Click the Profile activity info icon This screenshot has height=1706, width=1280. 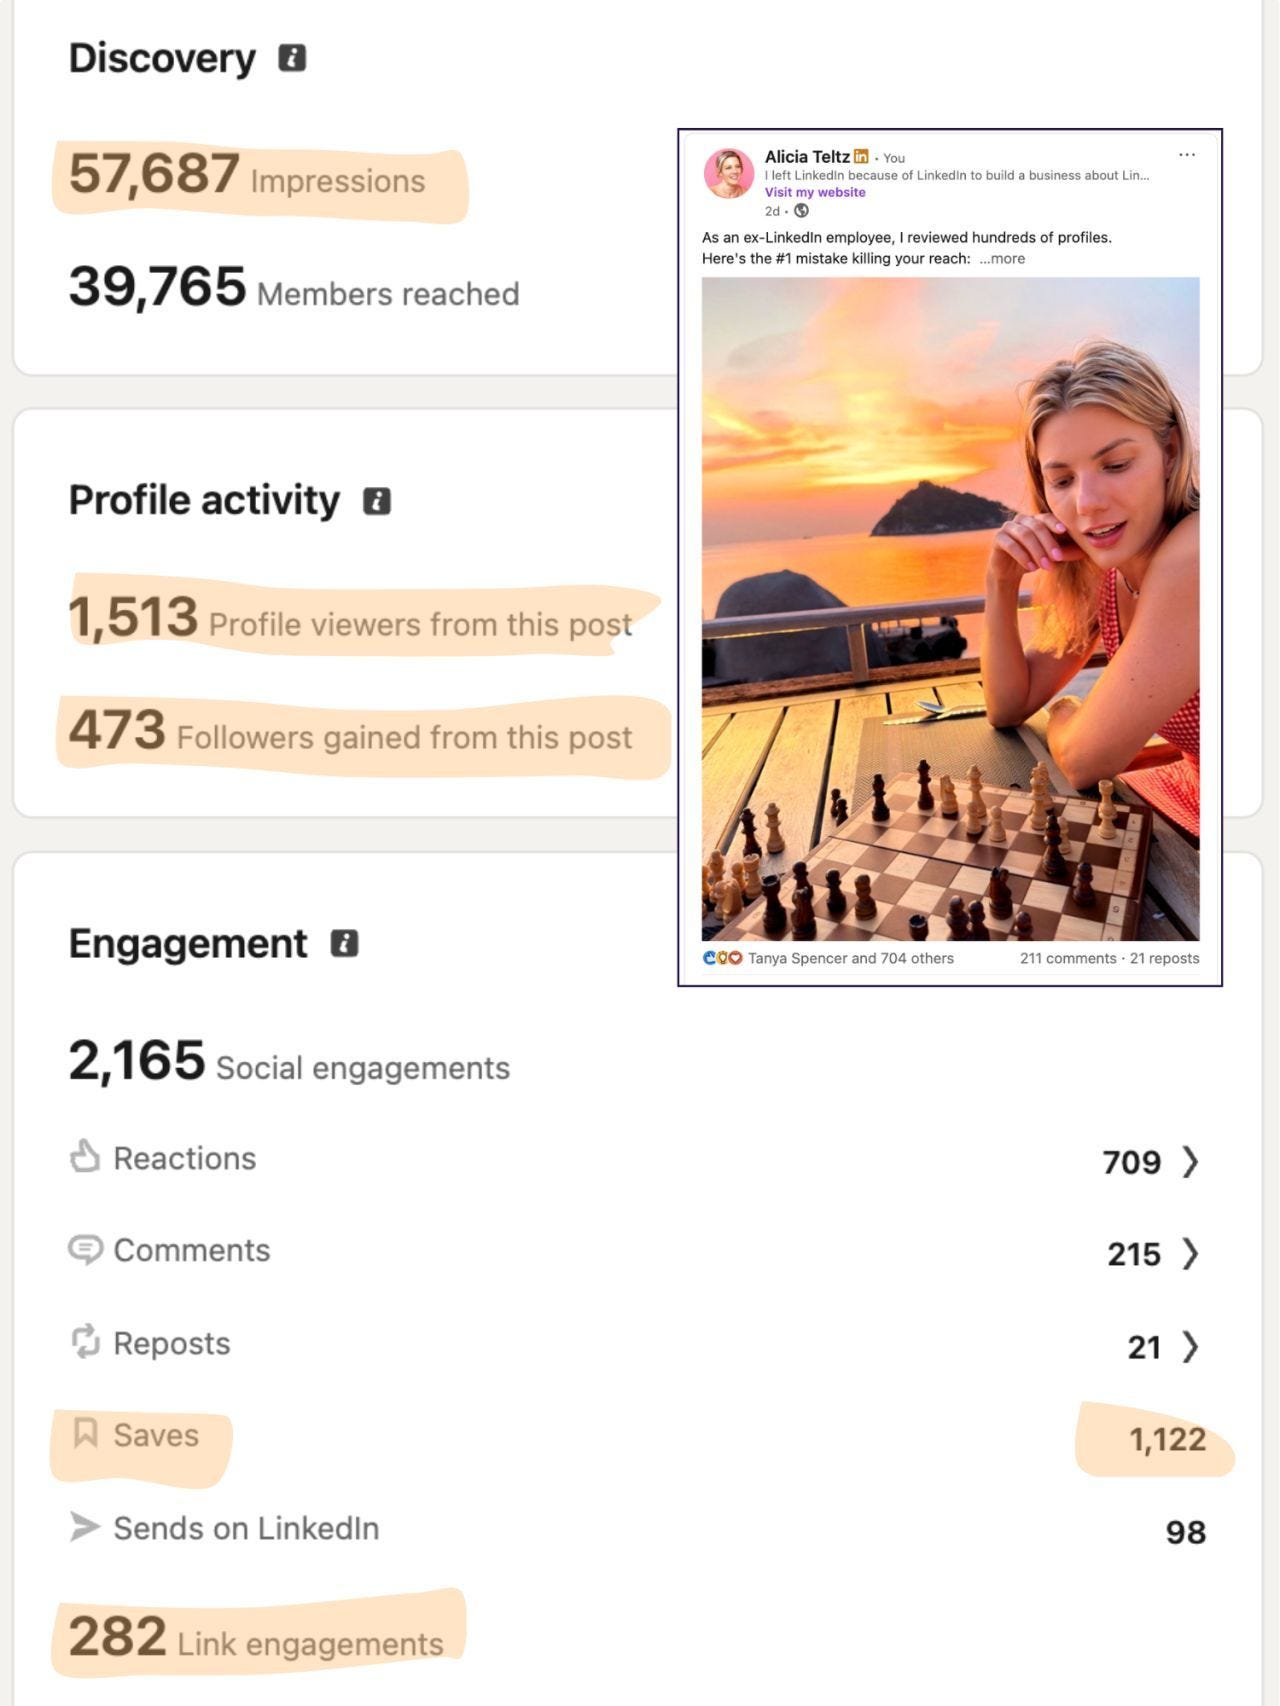pyautogui.click(x=376, y=501)
